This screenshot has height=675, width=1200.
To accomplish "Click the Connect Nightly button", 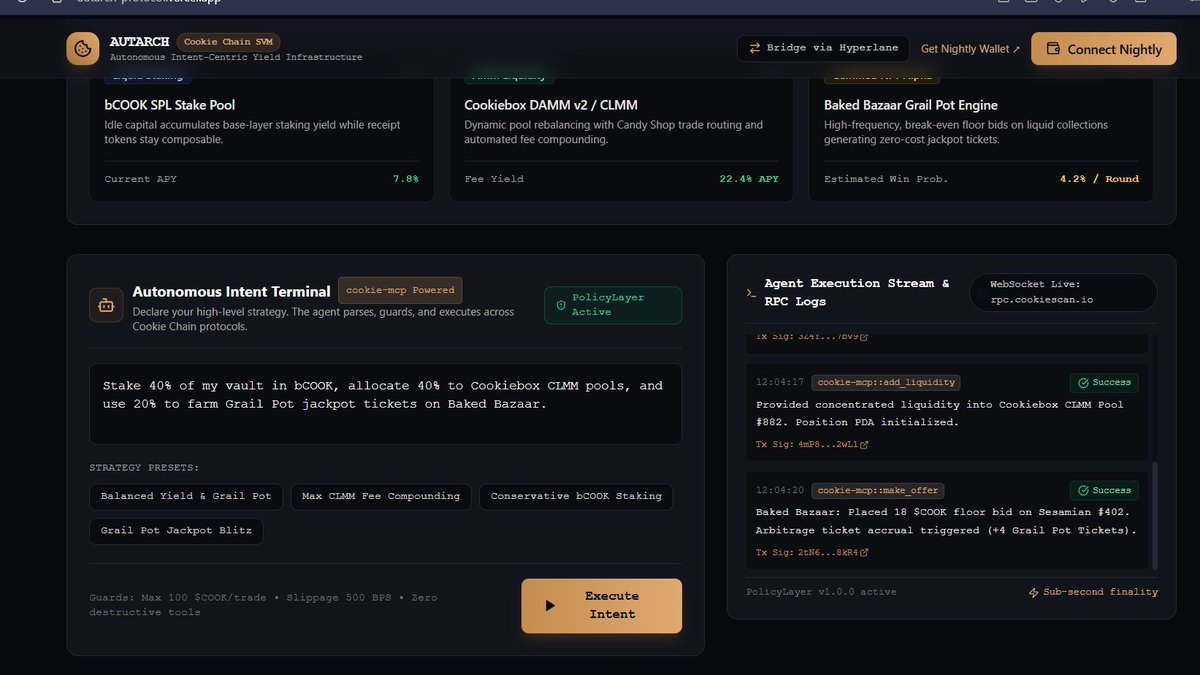I will point(1104,49).
